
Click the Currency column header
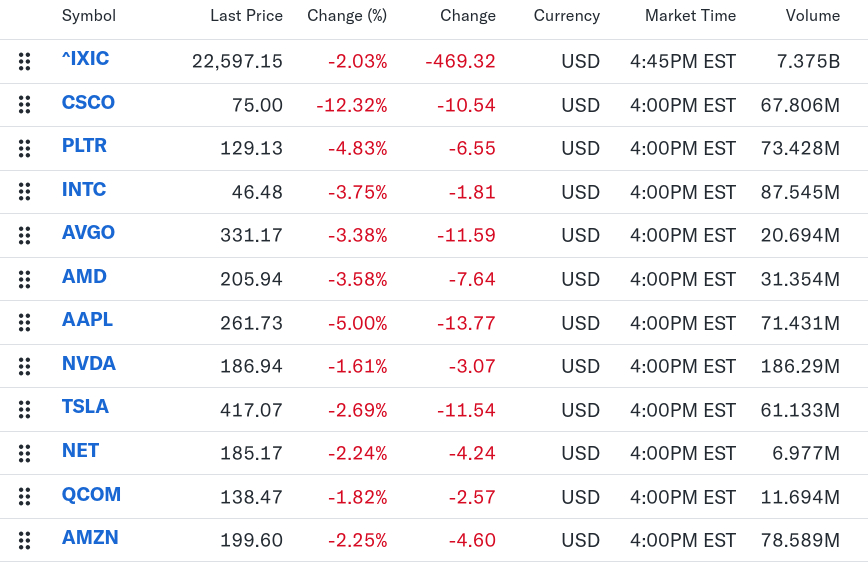click(566, 16)
